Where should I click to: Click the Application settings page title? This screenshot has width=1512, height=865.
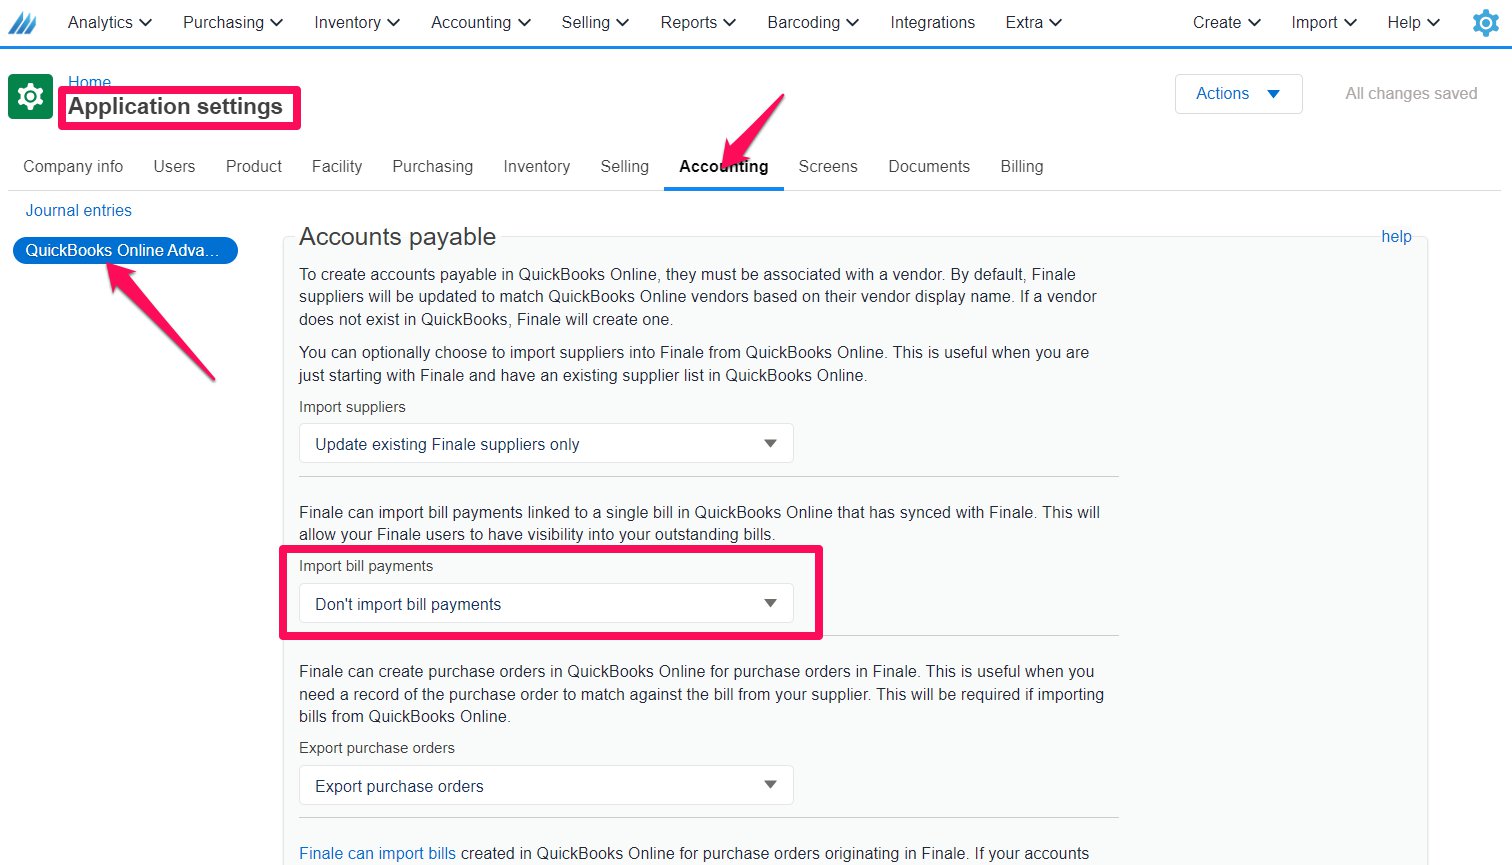pos(175,106)
